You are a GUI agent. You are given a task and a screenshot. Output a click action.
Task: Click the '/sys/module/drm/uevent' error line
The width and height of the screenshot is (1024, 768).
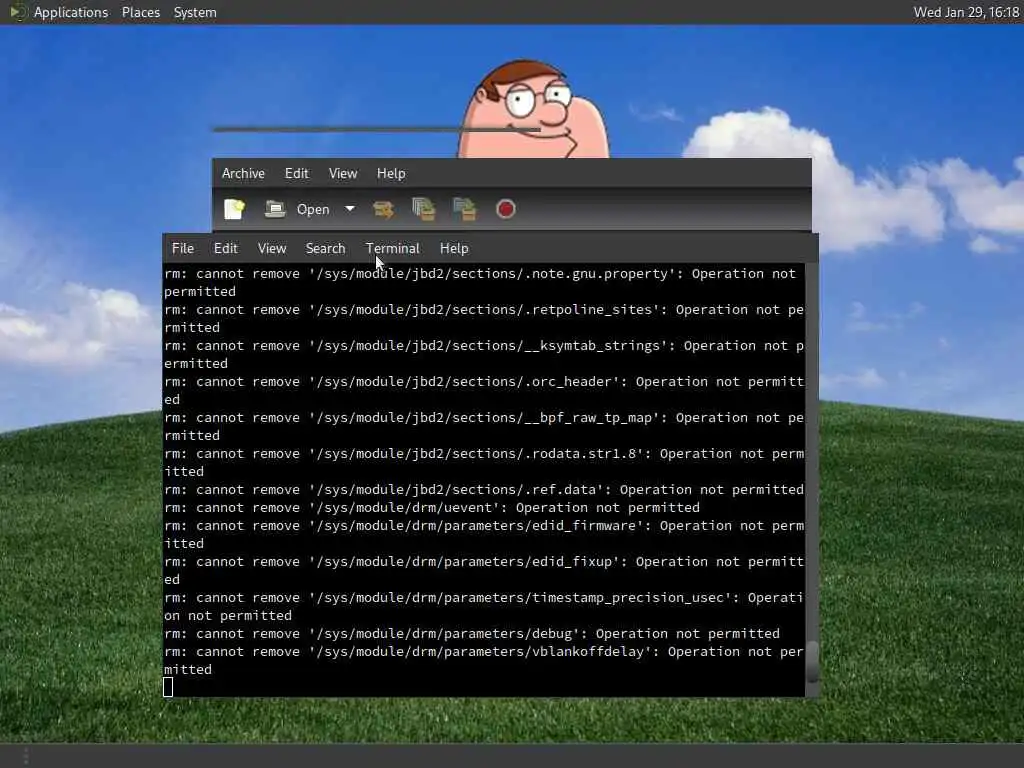point(432,507)
